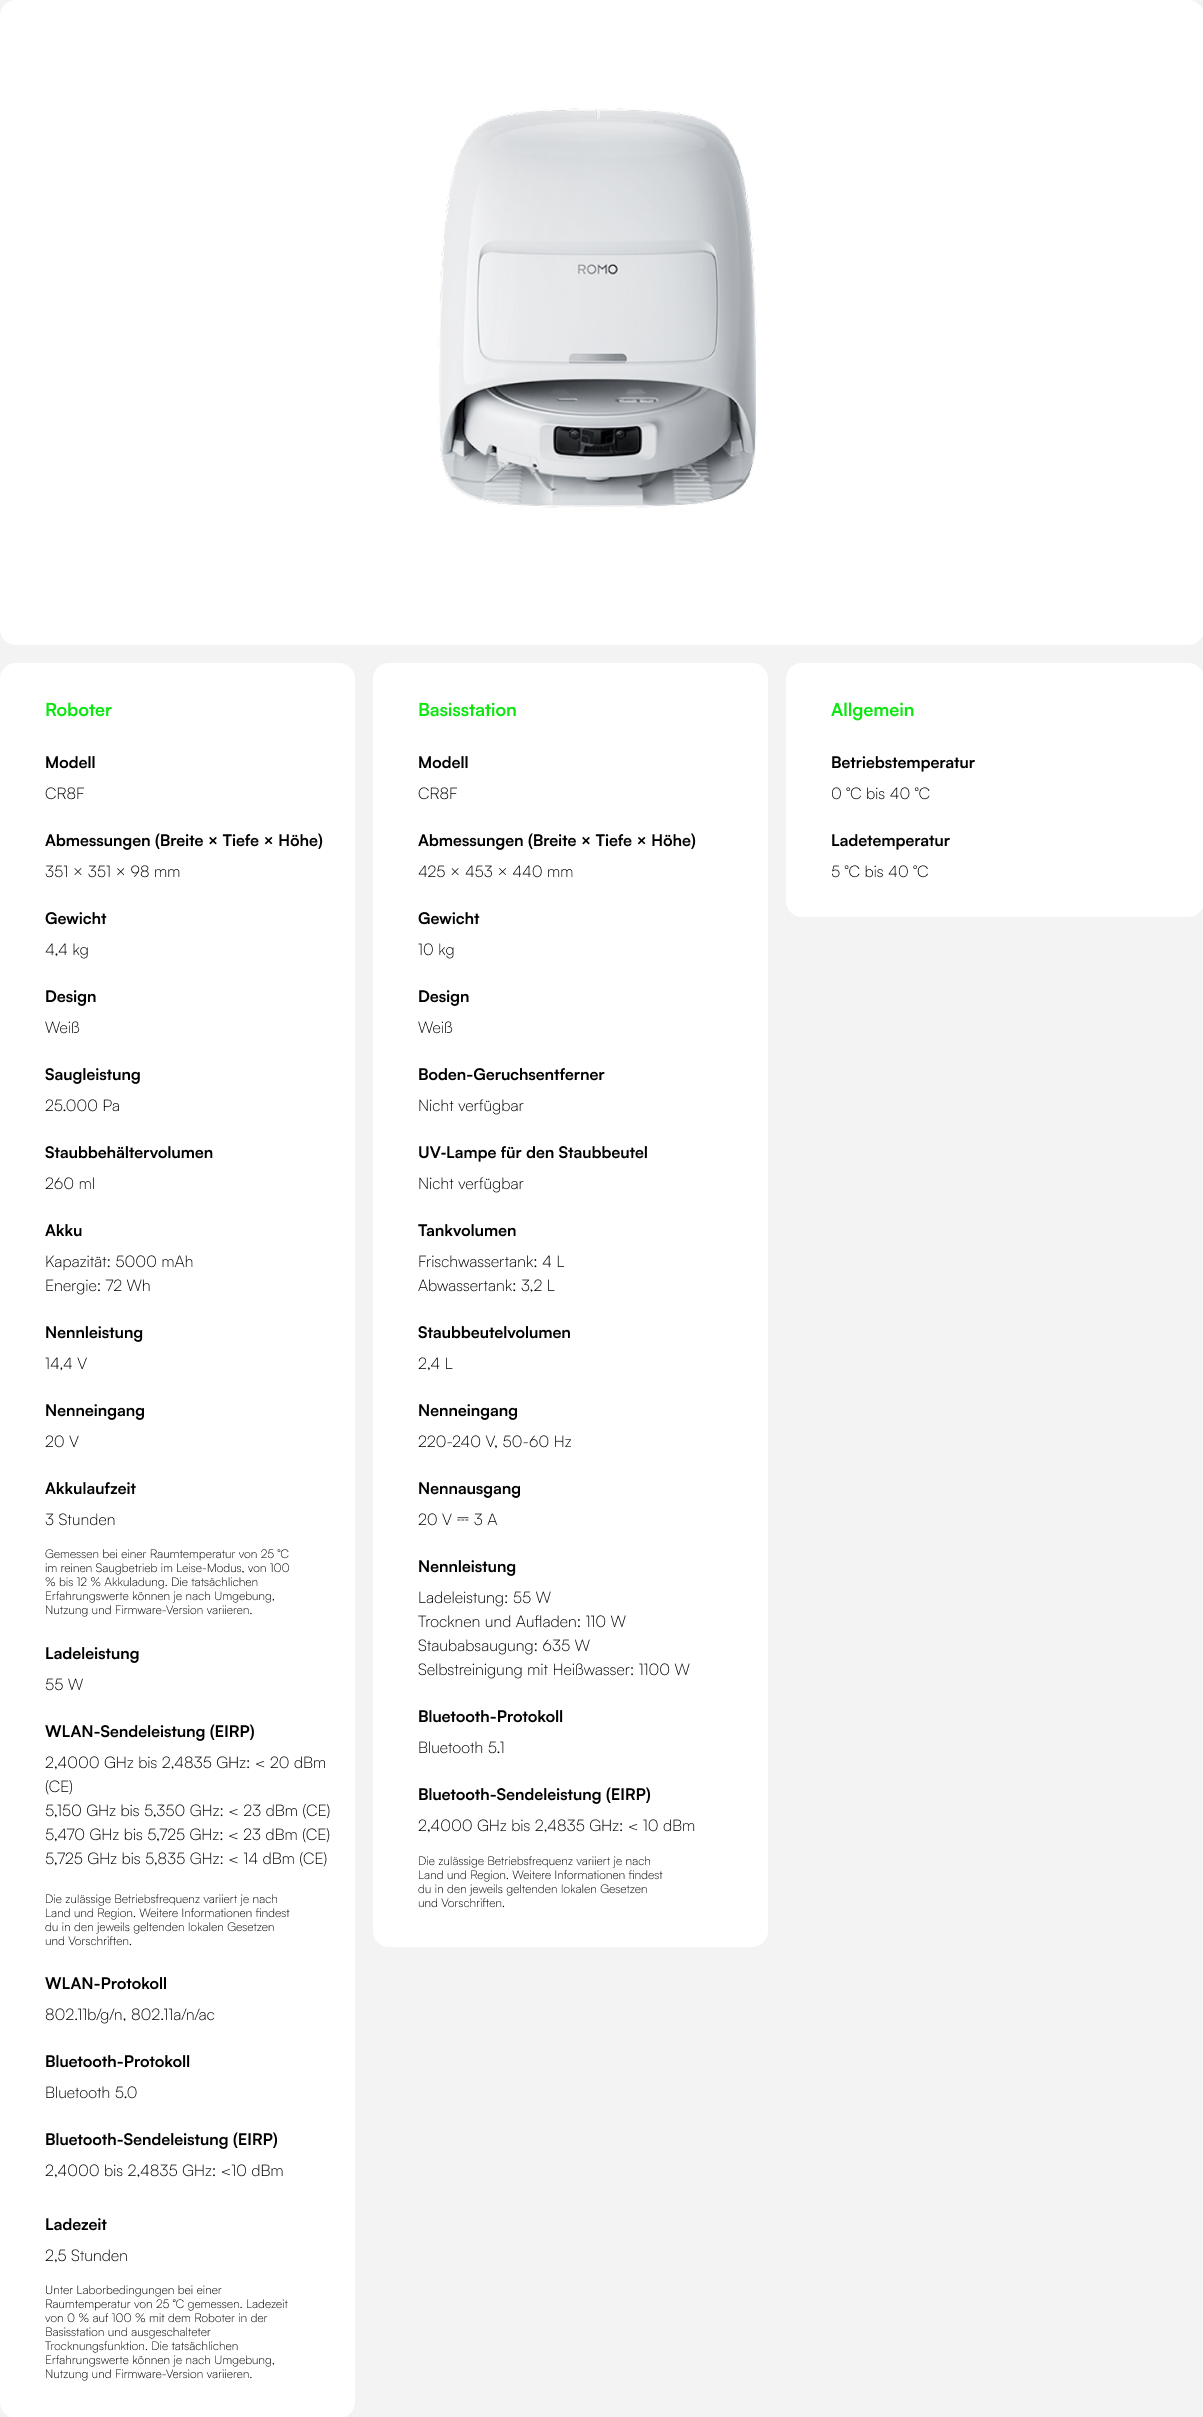Click Selbstreinigung mit Heißwasser 1100 W line
This screenshot has height=2417, width=1203.
pos(554,1669)
